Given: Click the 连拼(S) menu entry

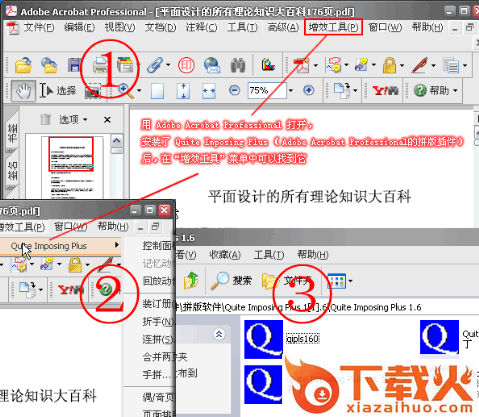Looking at the screenshot, I should point(158,339).
